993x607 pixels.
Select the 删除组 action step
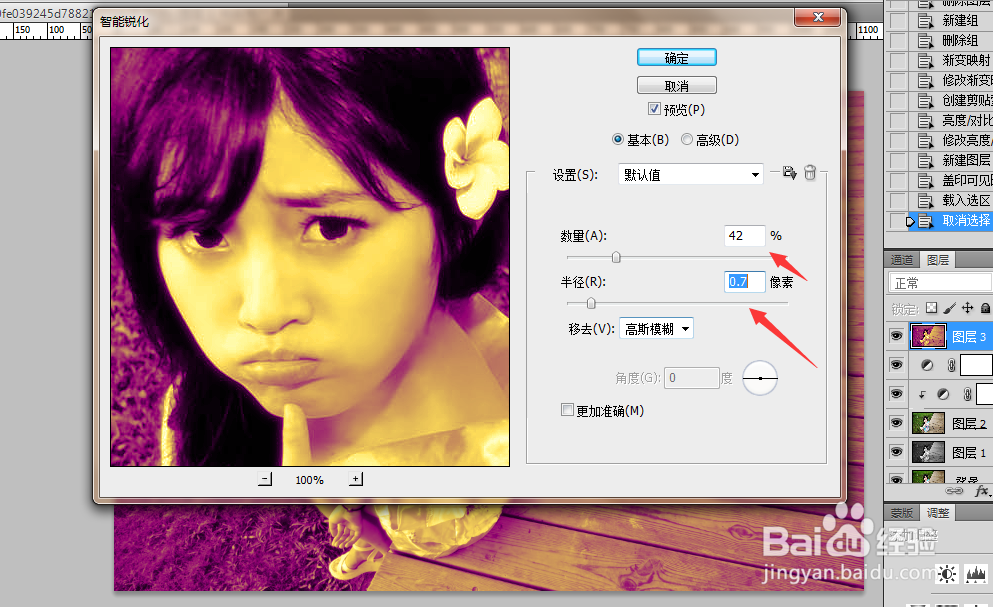coord(960,41)
